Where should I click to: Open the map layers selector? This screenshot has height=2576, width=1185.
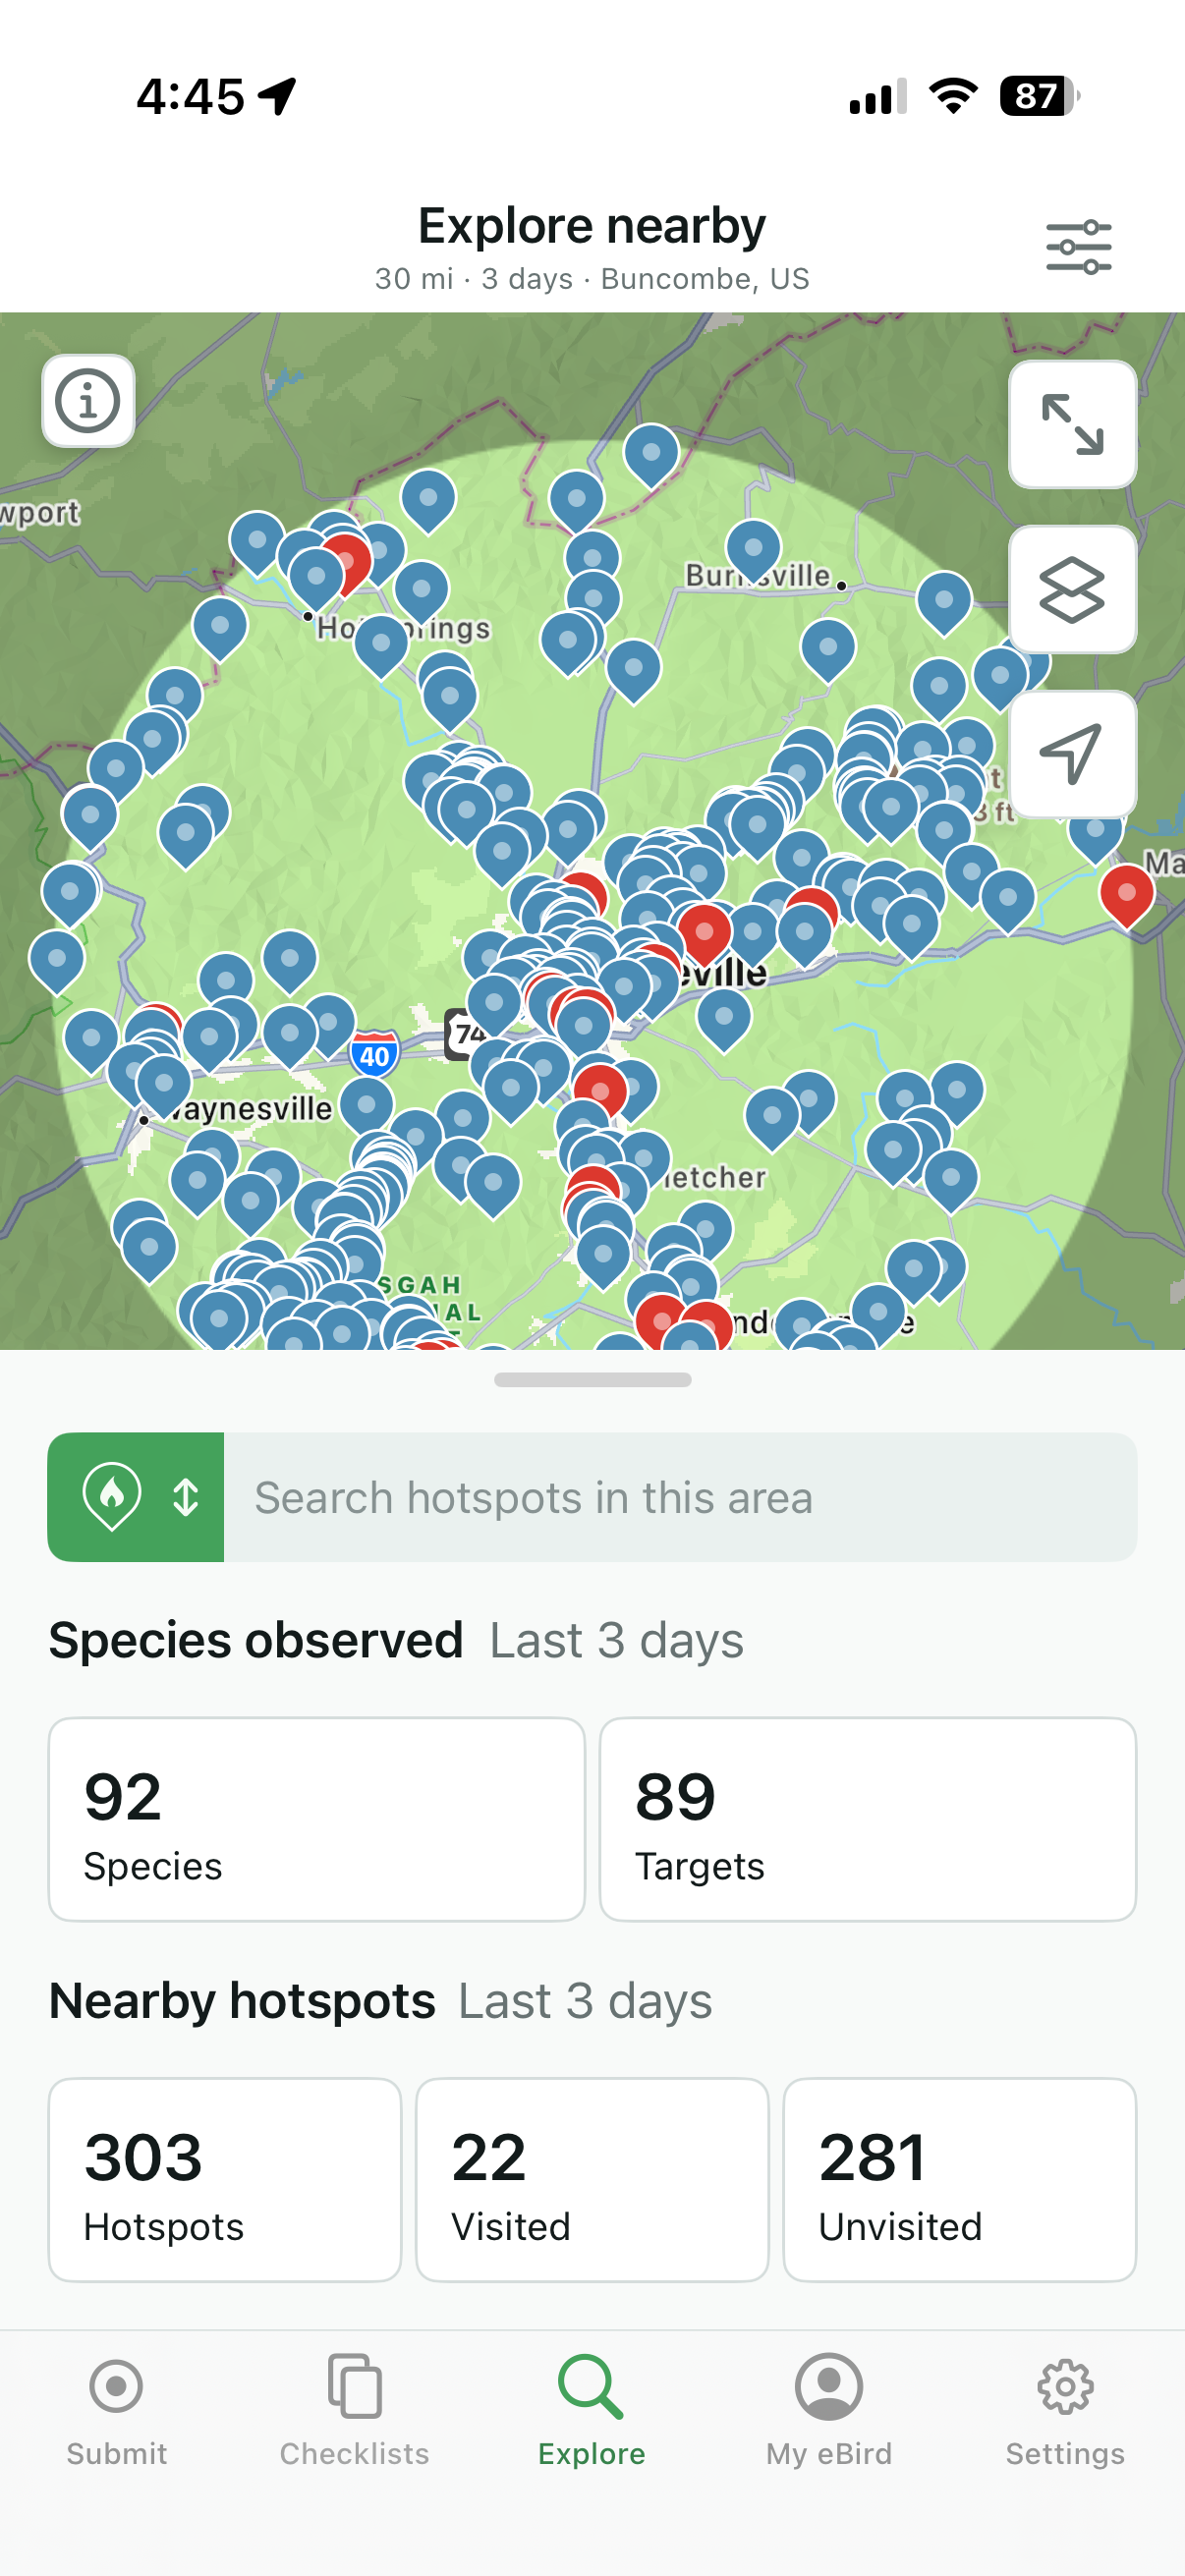pos(1072,589)
